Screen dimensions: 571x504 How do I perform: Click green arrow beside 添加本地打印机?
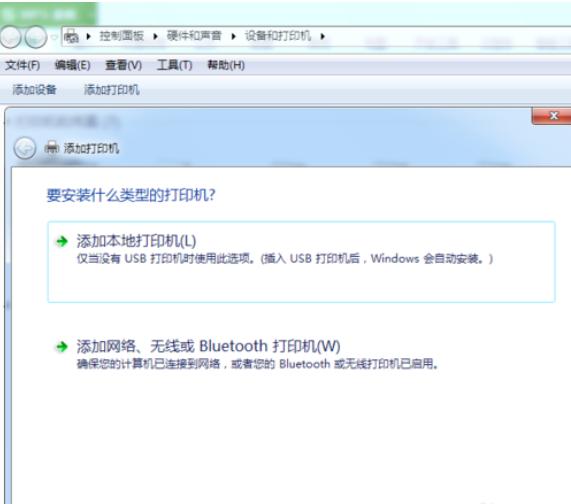click(62, 241)
